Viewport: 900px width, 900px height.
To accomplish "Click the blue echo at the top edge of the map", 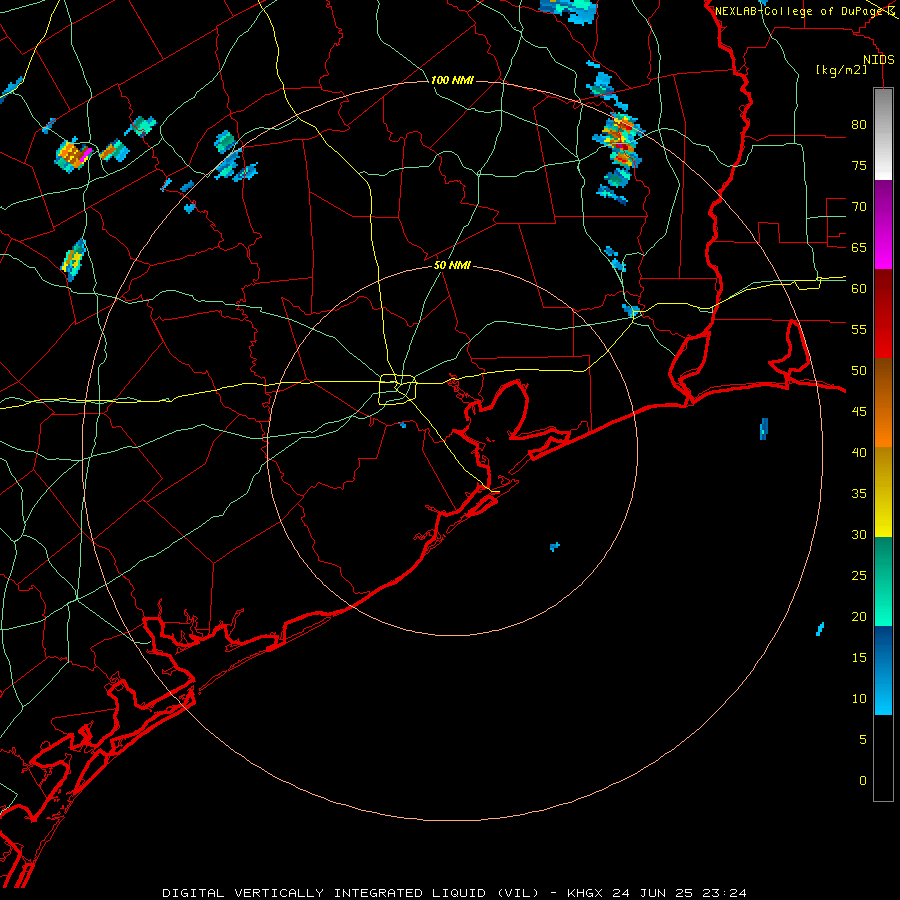I will pyautogui.click(x=568, y=10).
